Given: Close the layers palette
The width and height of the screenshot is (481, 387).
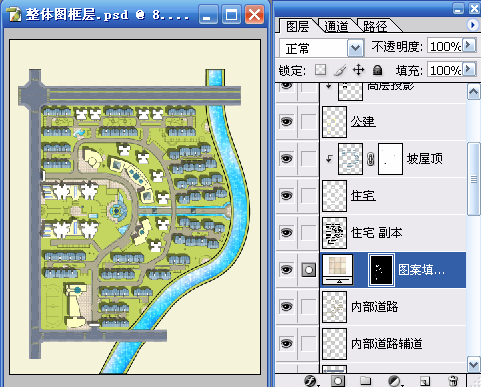Looking at the screenshot, I should pos(474,8).
